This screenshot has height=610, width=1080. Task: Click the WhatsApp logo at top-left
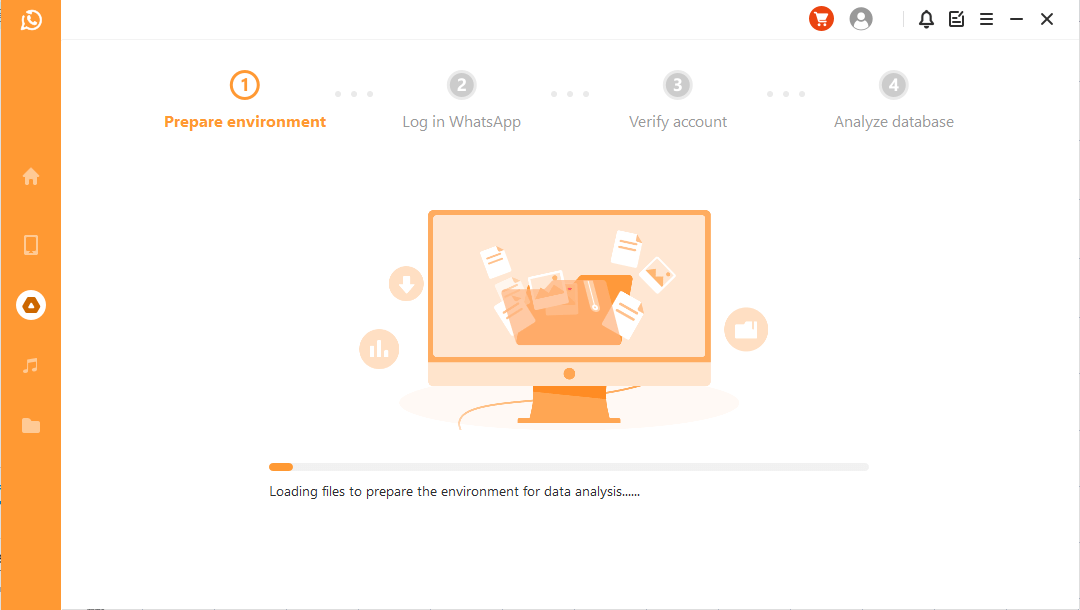click(31, 20)
